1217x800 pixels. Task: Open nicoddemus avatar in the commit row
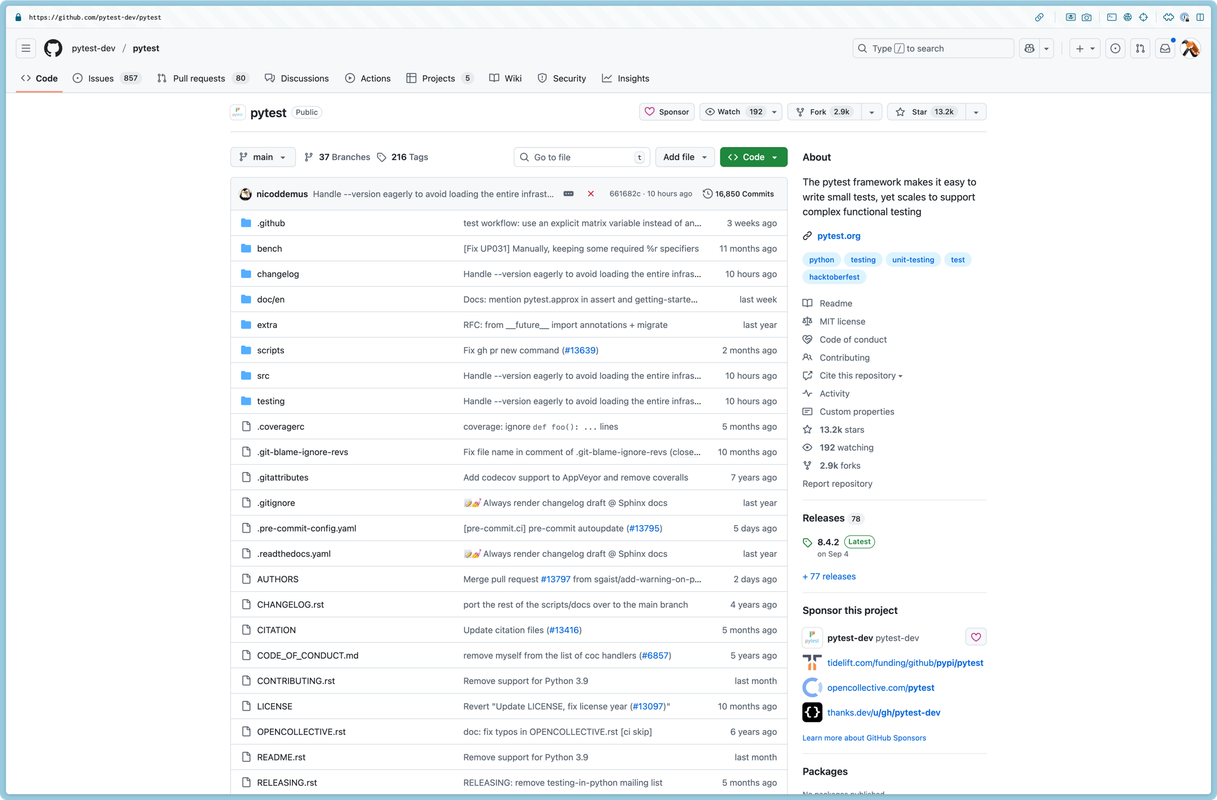tap(246, 194)
